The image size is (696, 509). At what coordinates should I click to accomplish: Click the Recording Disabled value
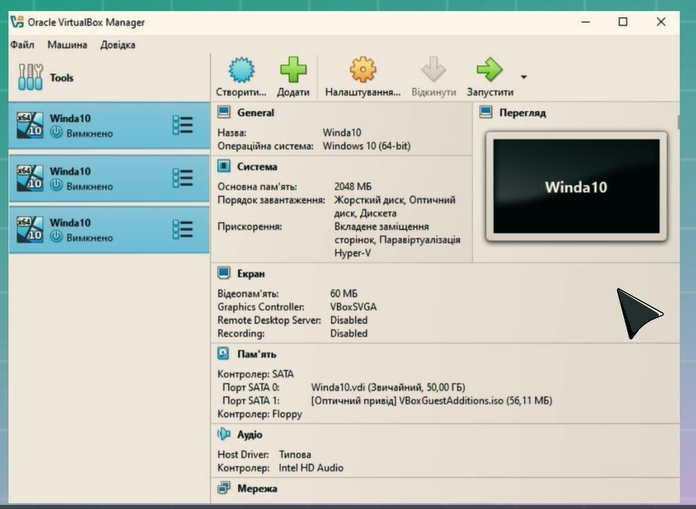(x=349, y=333)
